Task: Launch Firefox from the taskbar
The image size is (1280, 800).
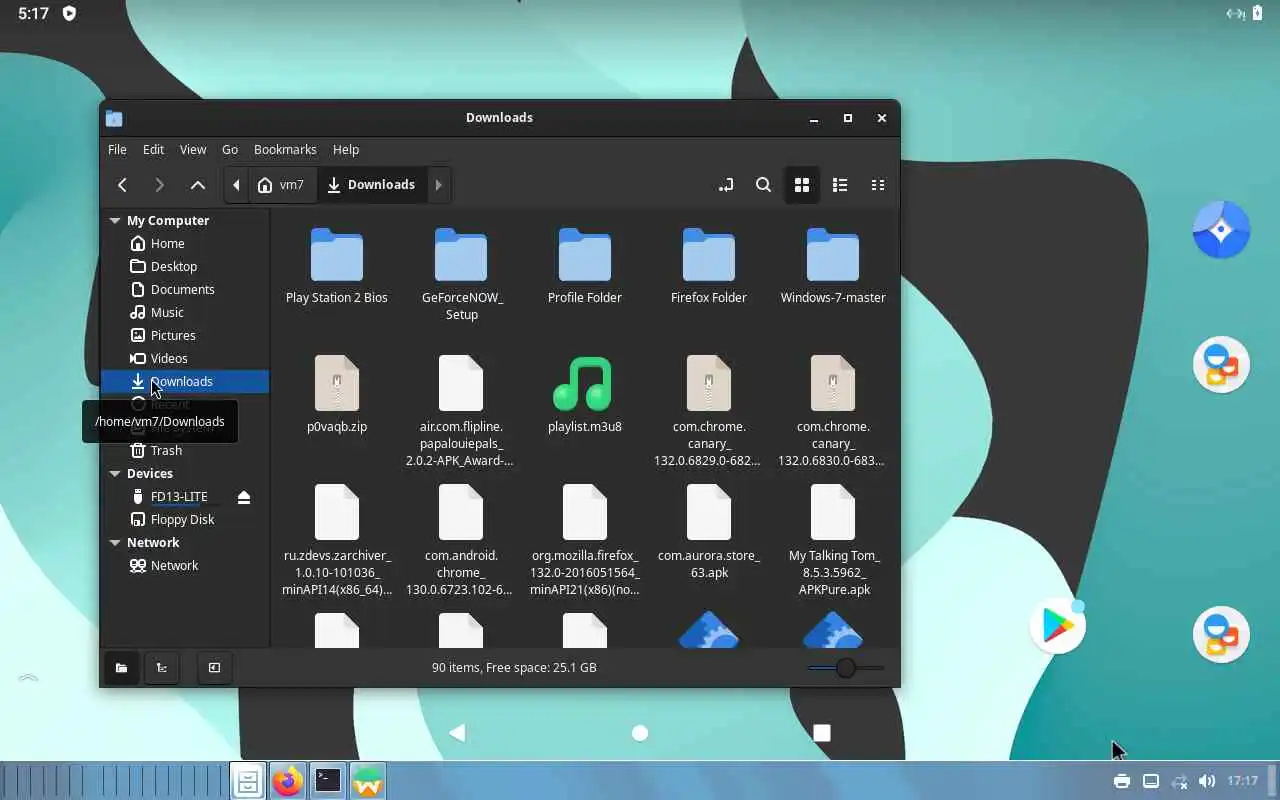Action: [288, 781]
